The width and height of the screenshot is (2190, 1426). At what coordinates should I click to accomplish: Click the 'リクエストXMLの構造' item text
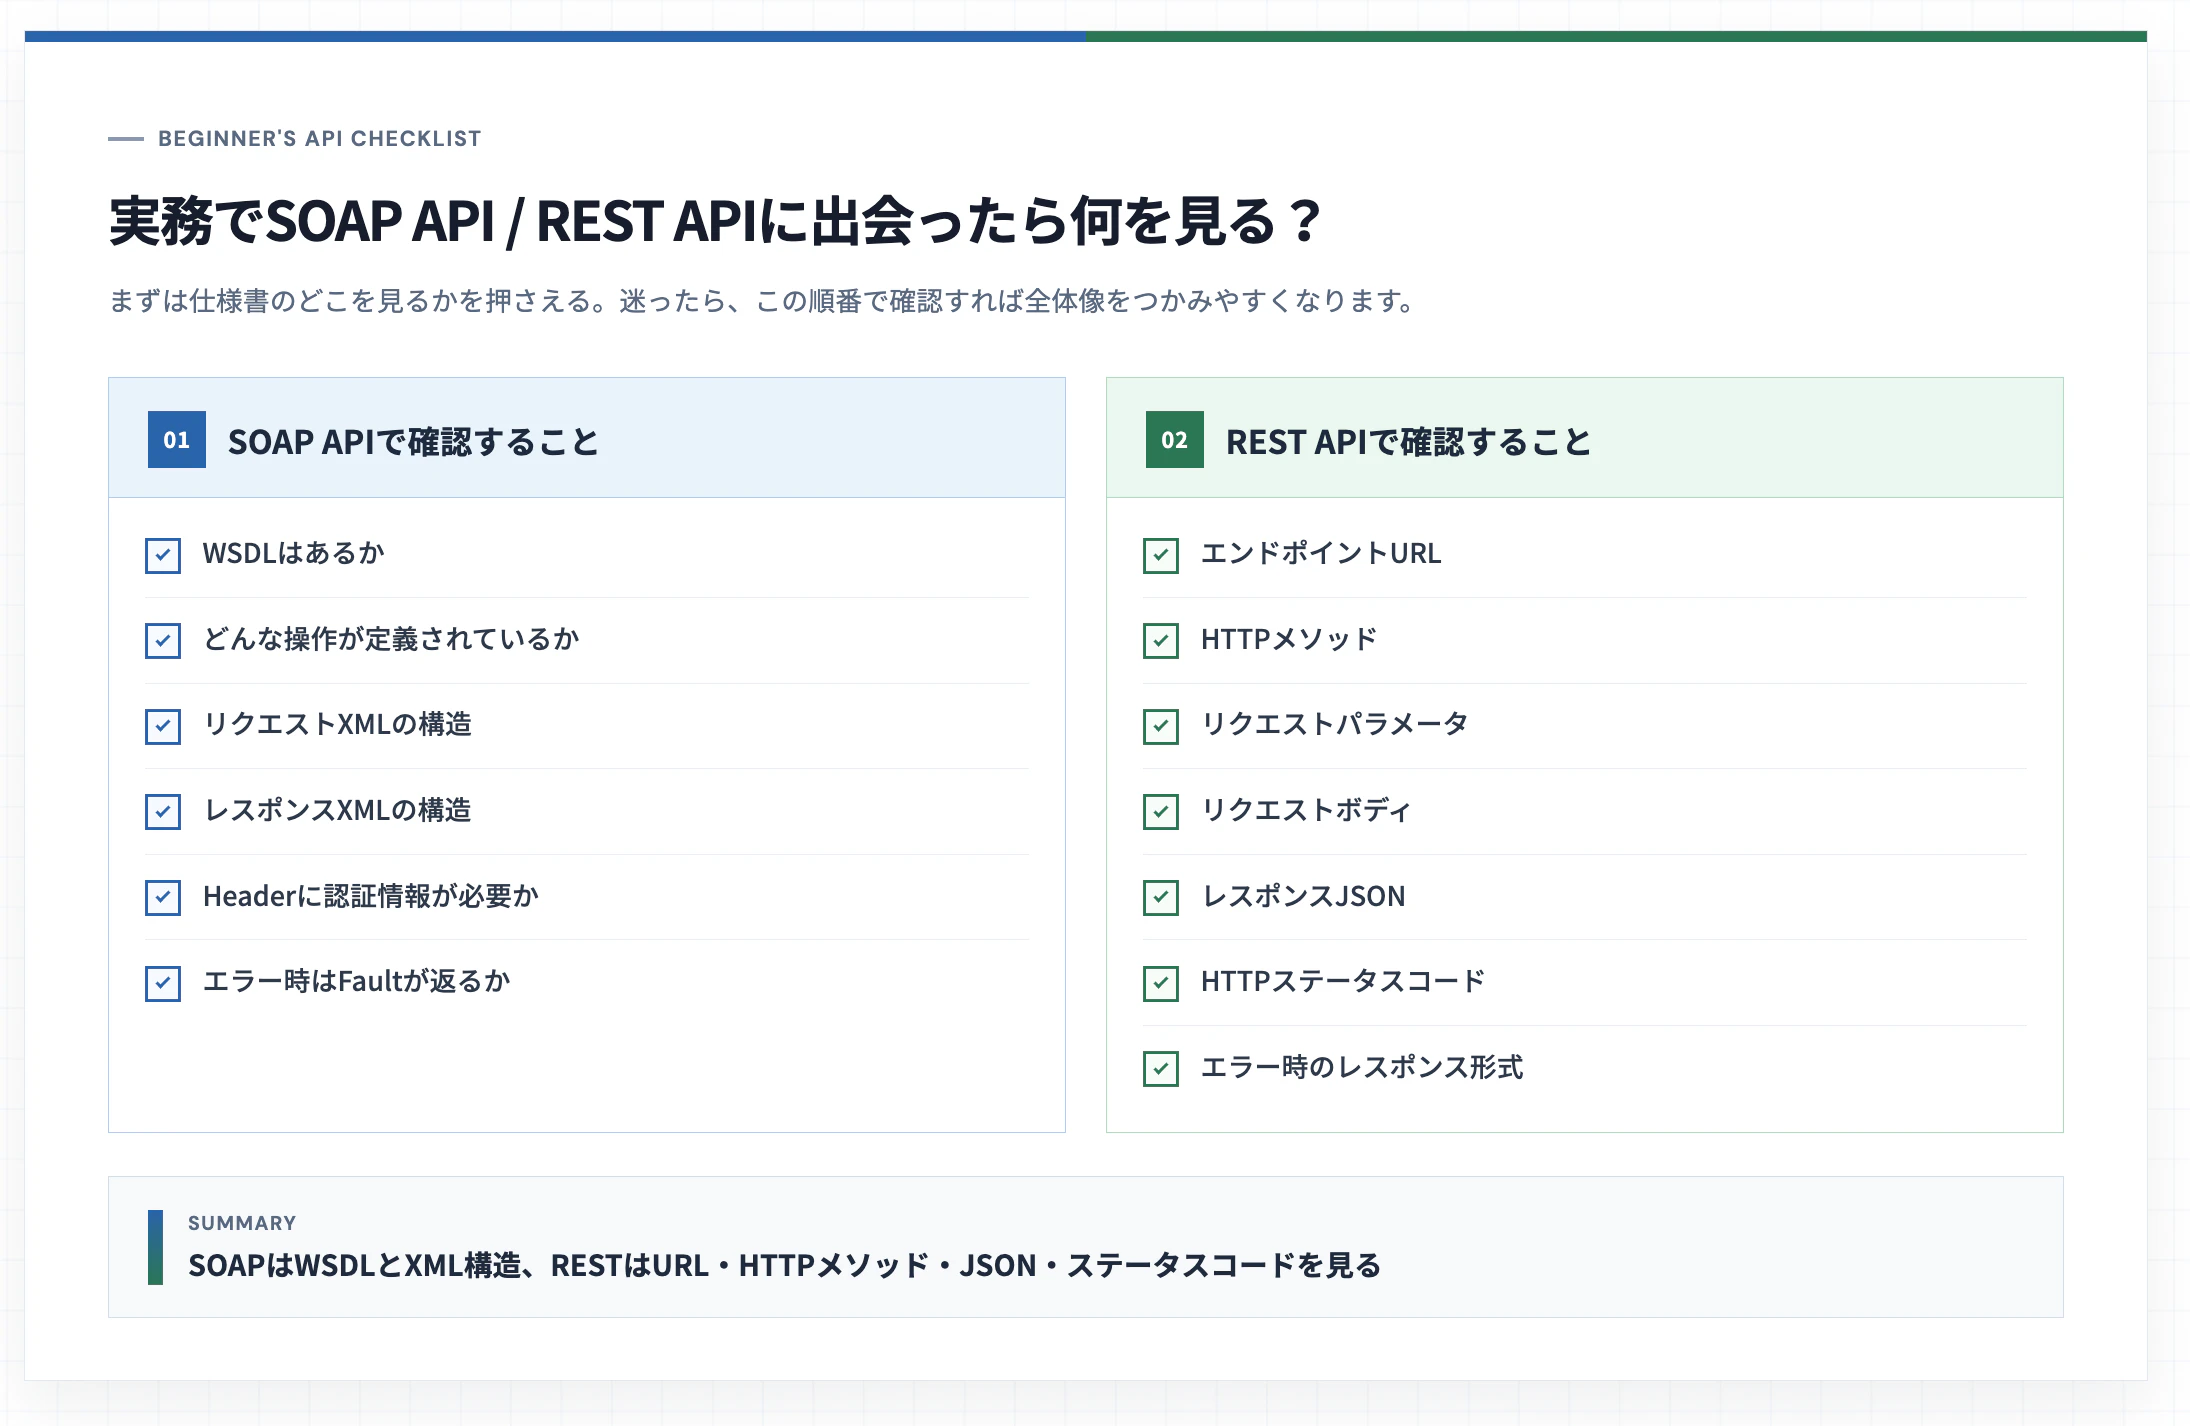click(337, 725)
